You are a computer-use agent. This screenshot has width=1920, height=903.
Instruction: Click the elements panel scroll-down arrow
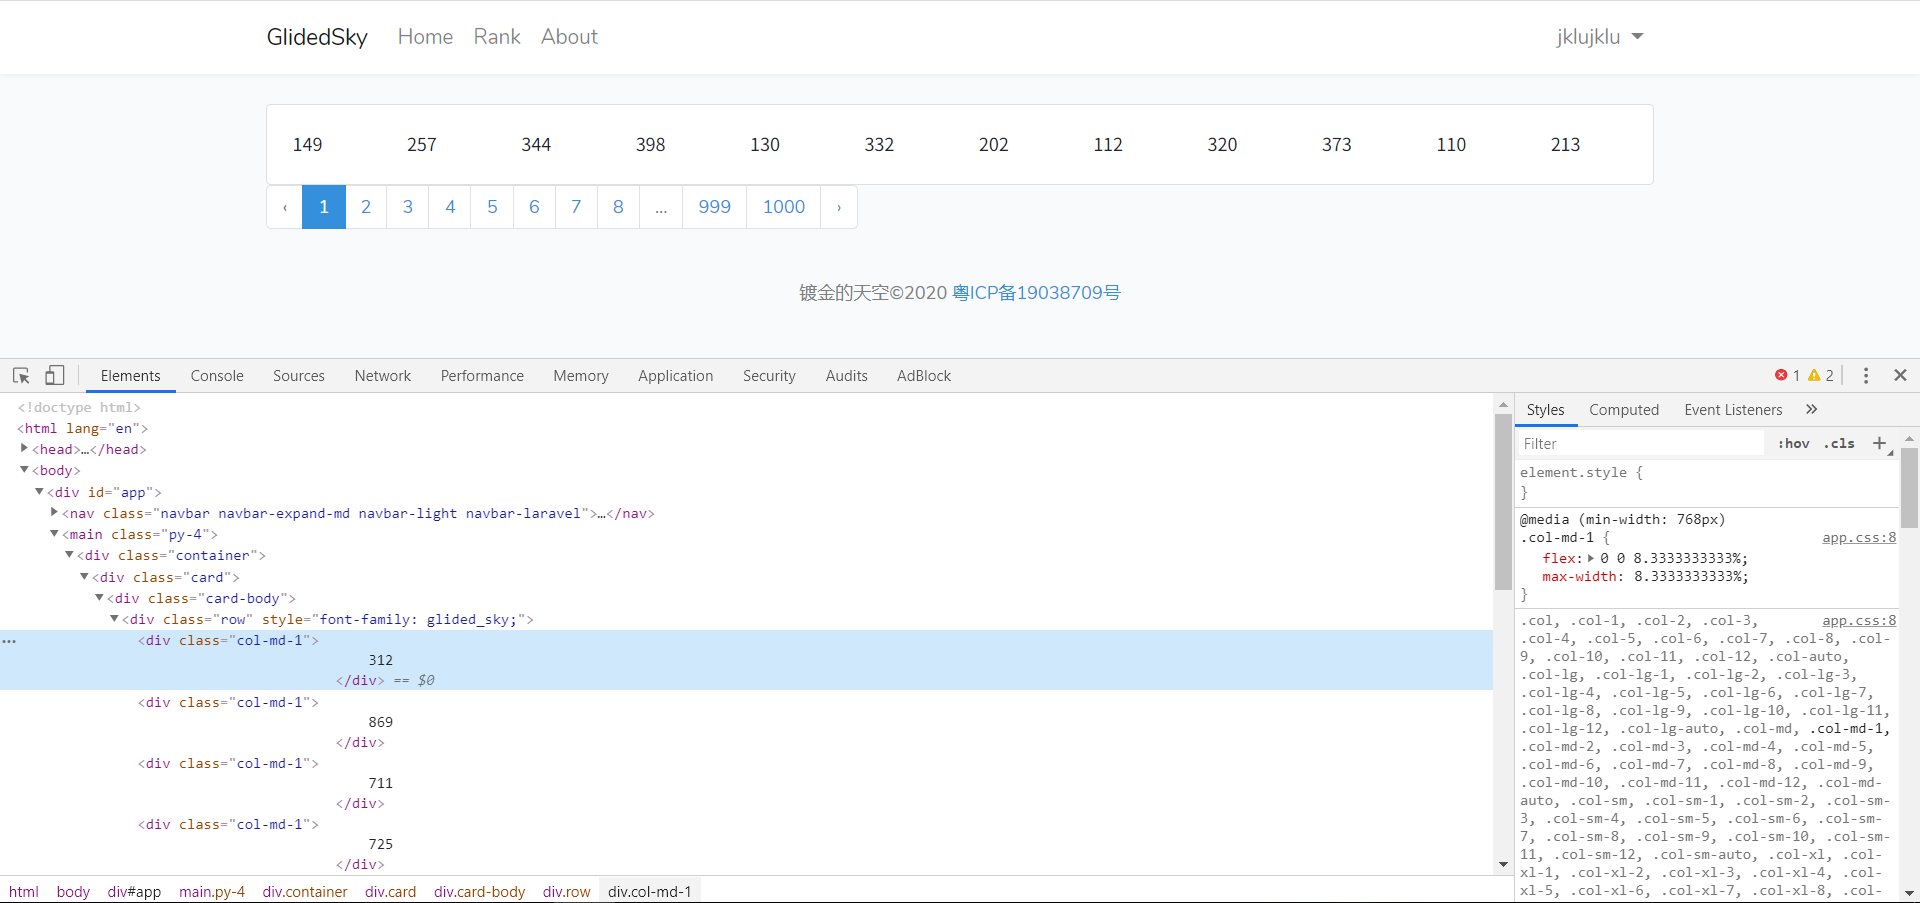1503,865
